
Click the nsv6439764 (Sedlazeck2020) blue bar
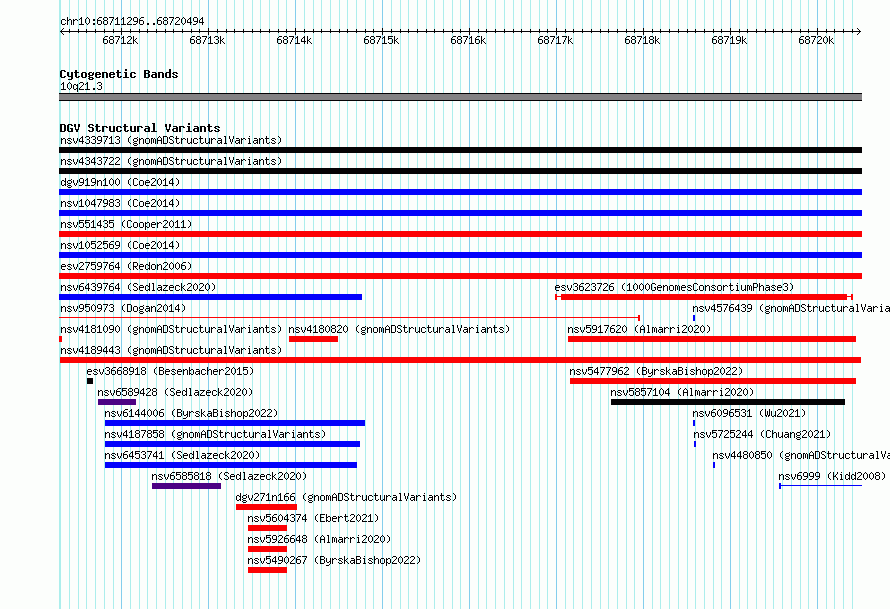(211, 297)
